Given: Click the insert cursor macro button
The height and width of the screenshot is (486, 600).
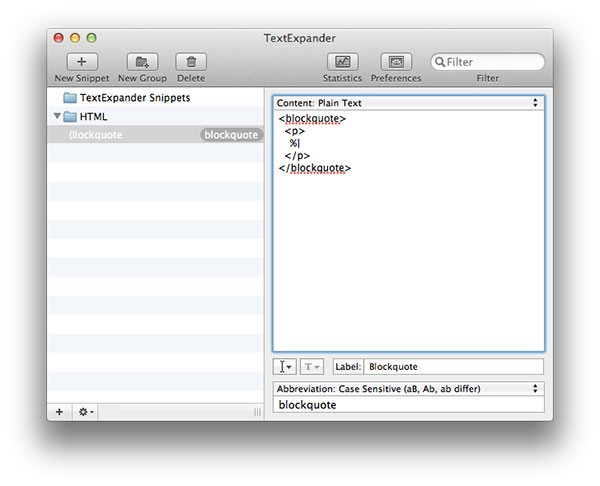Looking at the screenshot, I should tap(284, 367).
